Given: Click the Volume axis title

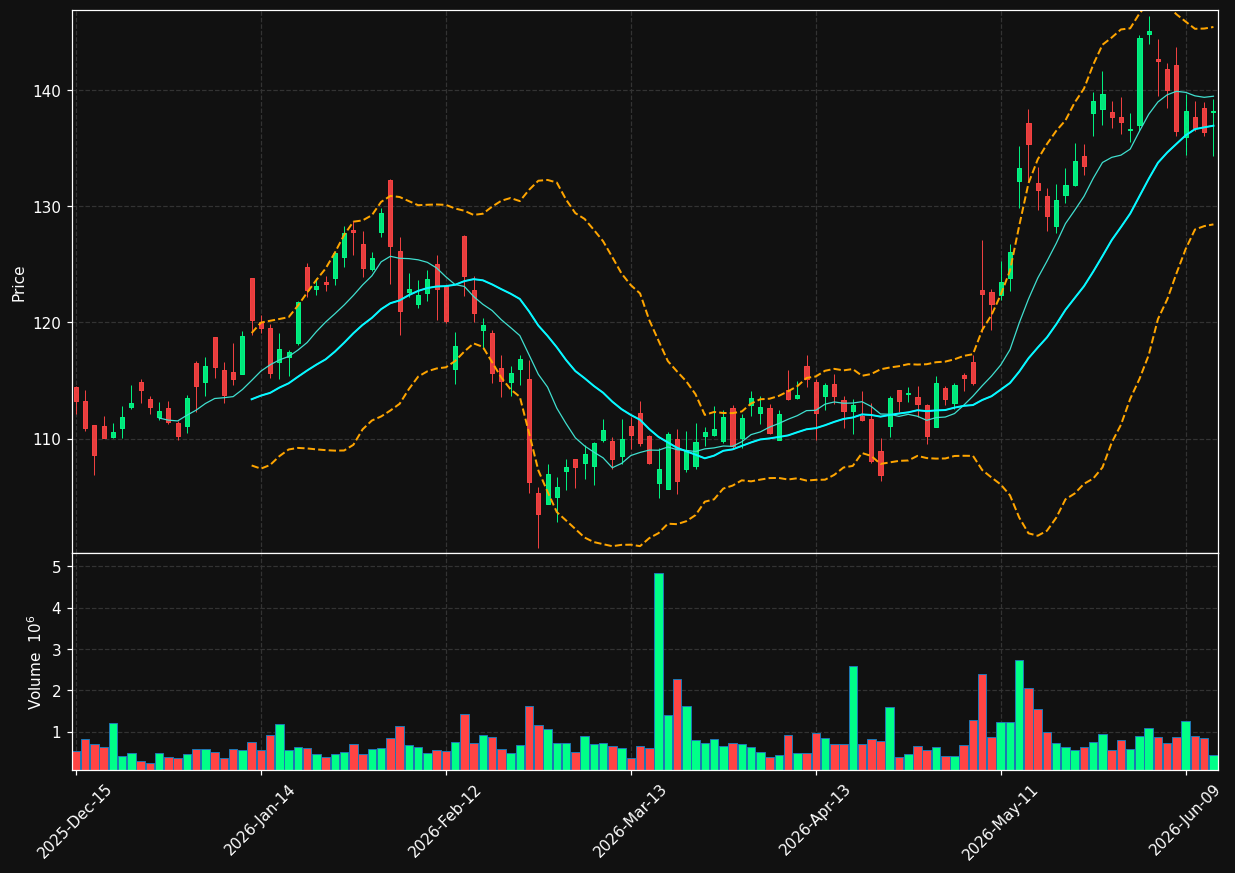Looking at the screenshot, I should point(36,662).
